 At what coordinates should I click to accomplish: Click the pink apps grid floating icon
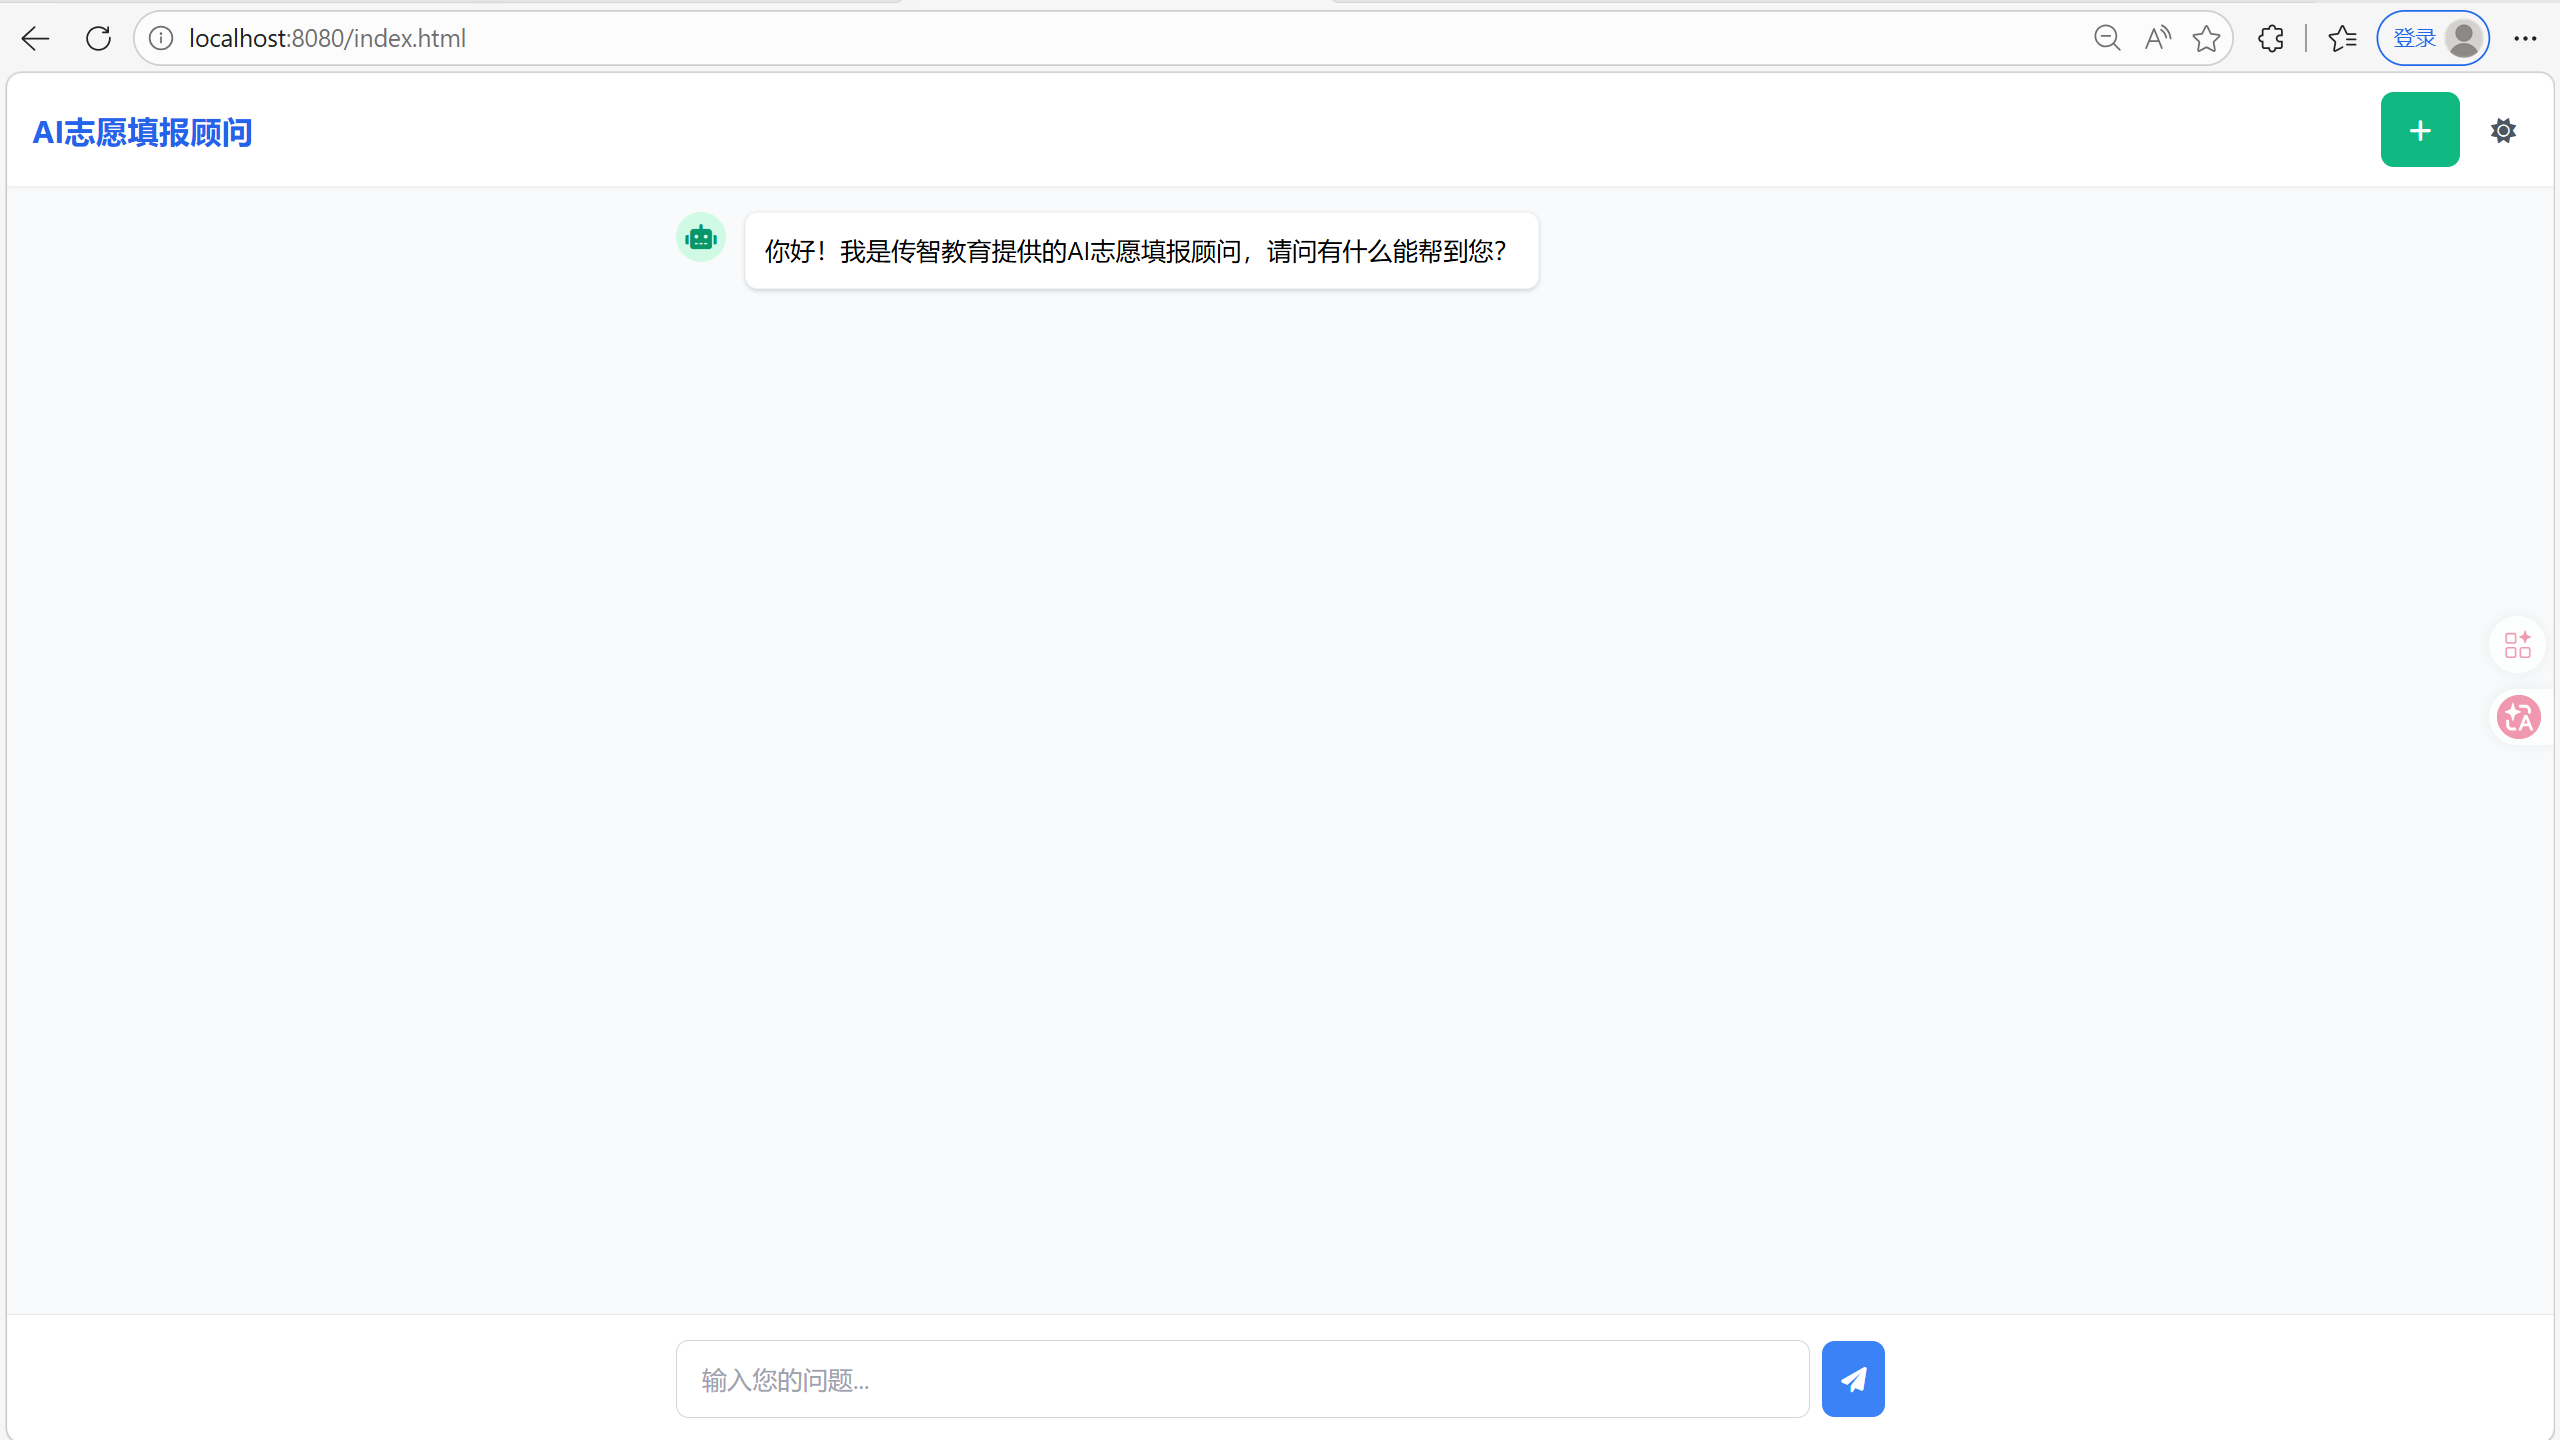coord(2517,645)
